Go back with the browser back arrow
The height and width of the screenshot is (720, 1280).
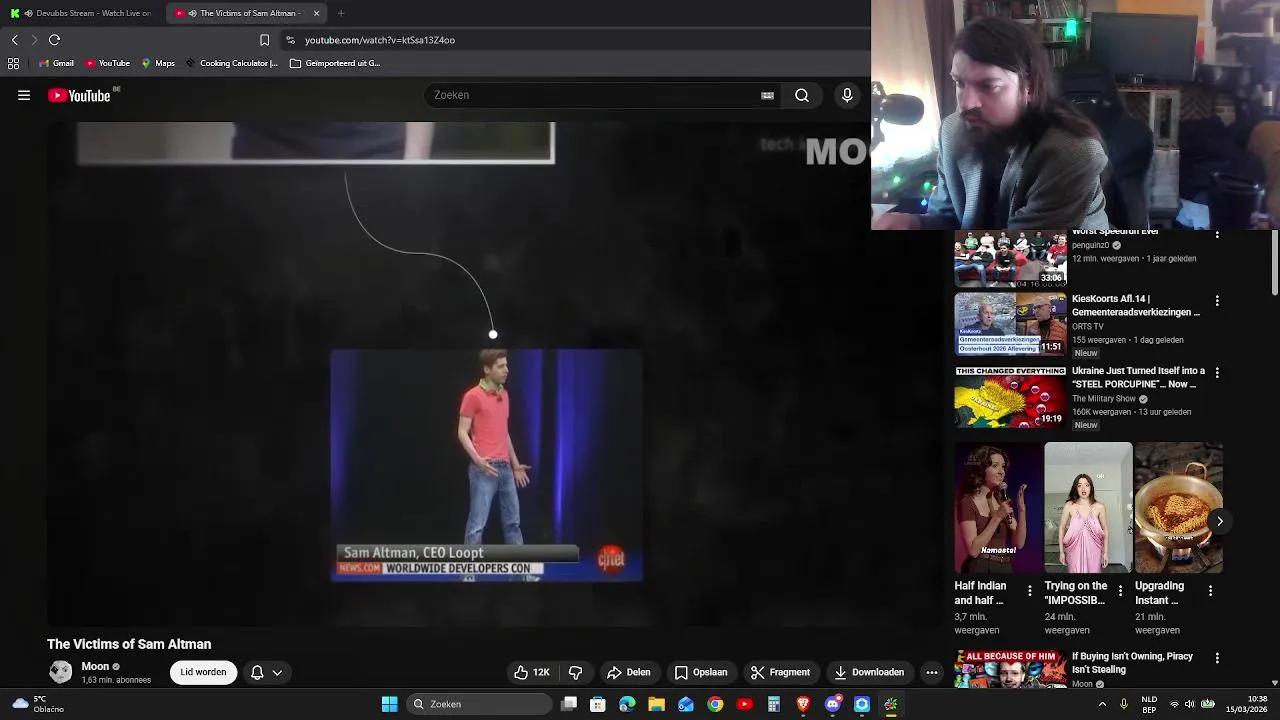pos(14,40)
